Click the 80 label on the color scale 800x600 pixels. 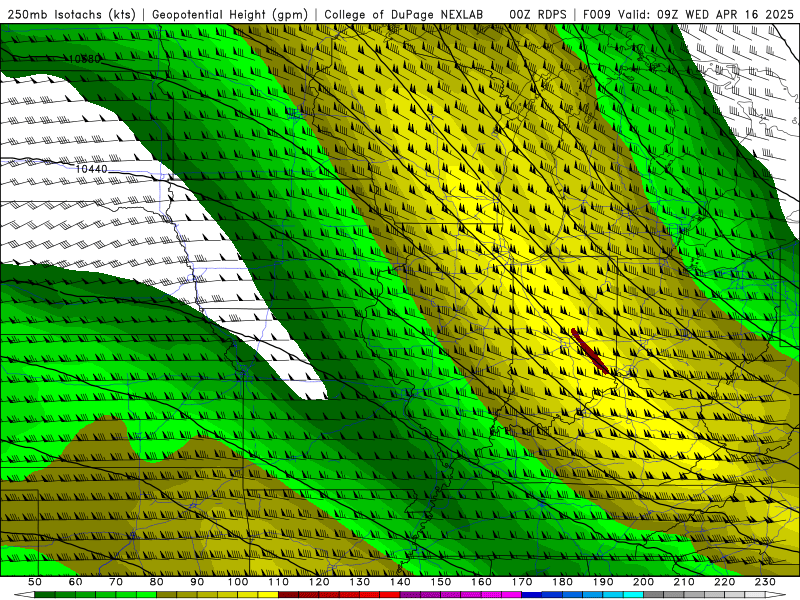click(156, 582)
